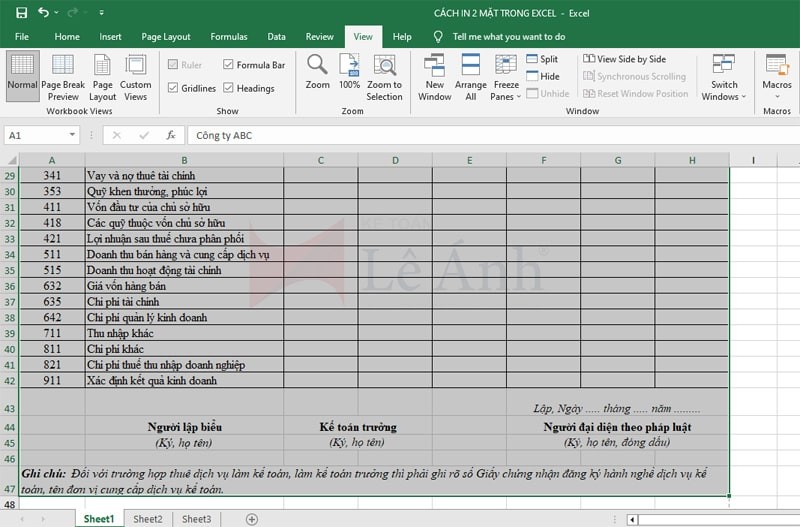The width and height of the screenshot is (800, 527).
Task: Open the Data tab
Action: [x=276, y=37]
